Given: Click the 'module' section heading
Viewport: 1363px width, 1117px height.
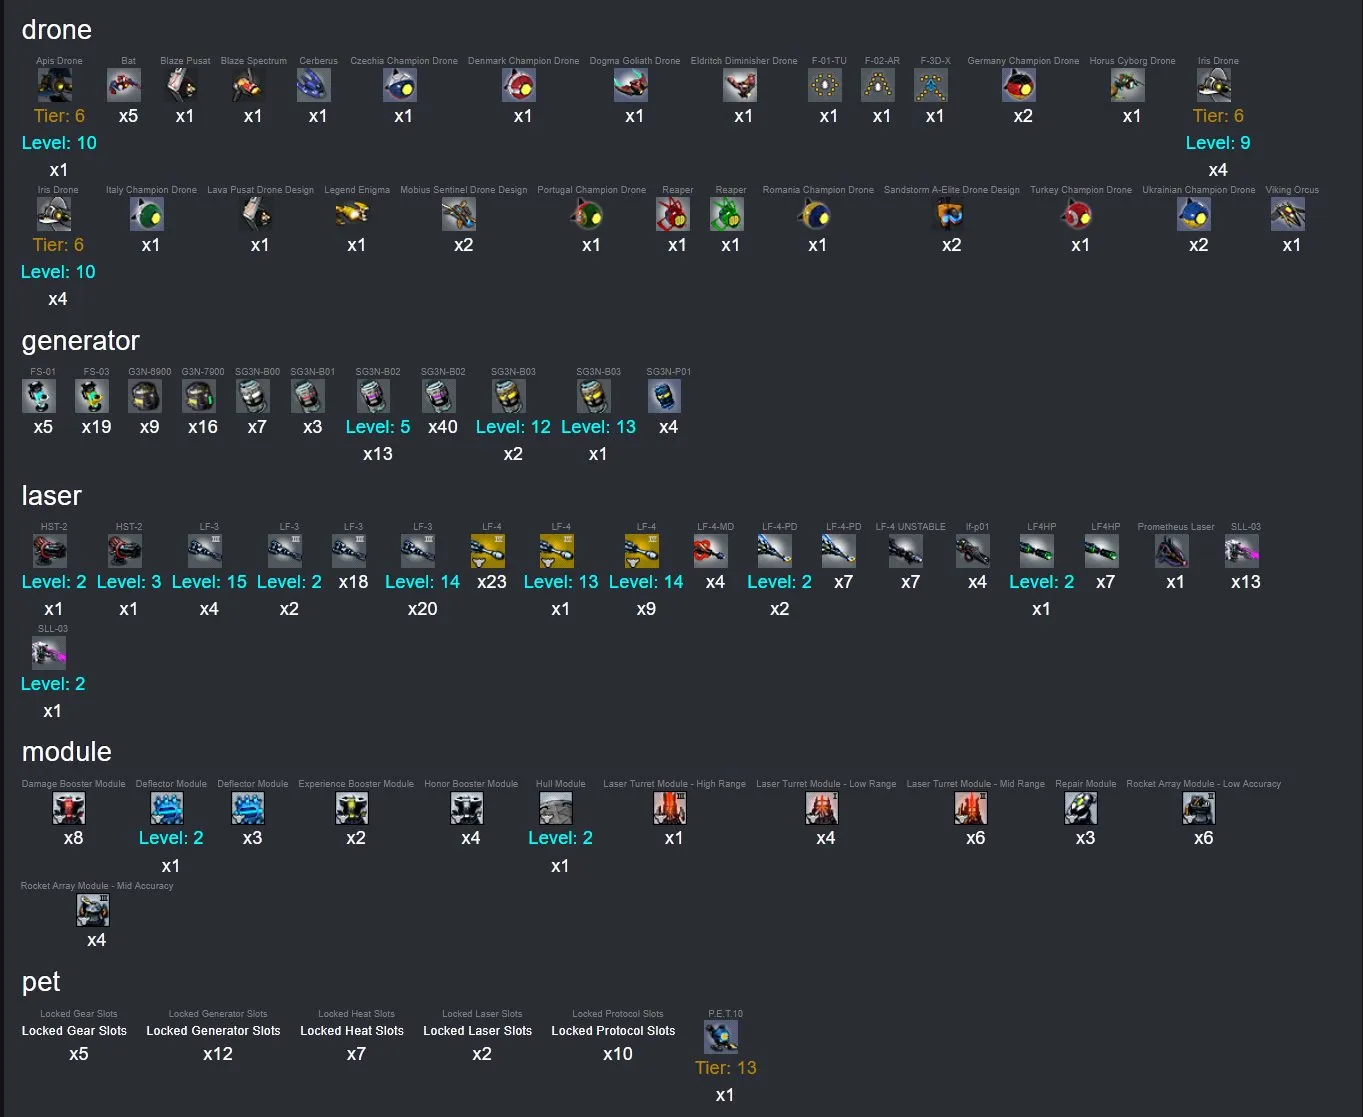Looking at the screenshot, I should (67, 752).
